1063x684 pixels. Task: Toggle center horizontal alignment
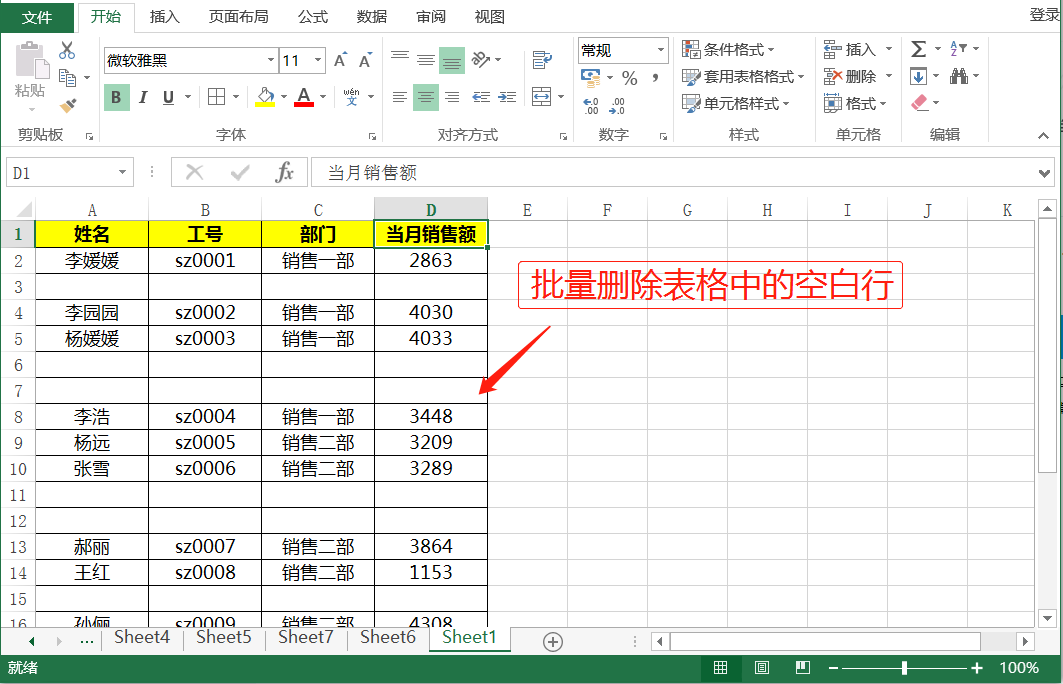tap(426, 97)
